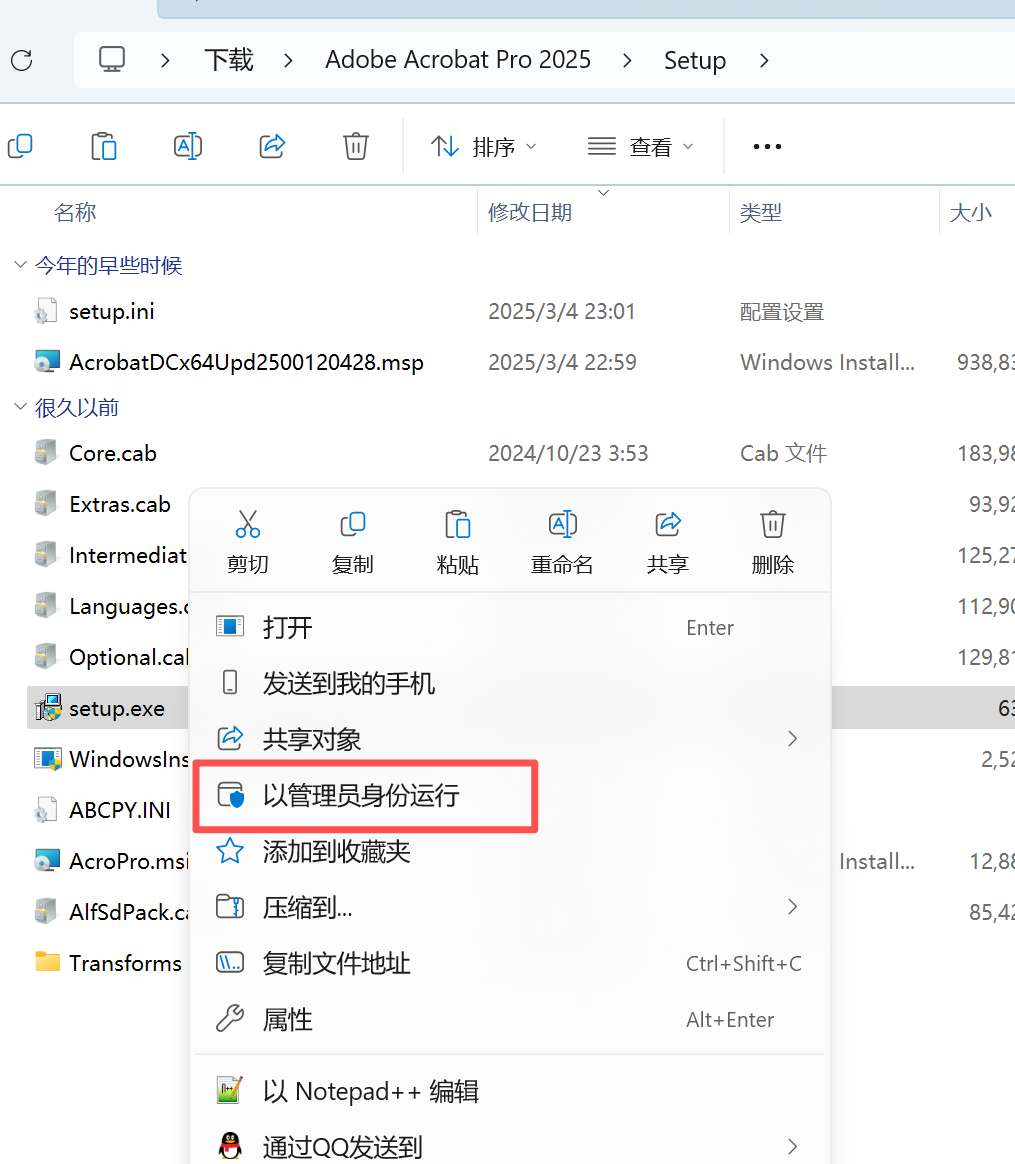This screenshot has height=1164, width=1015.
Task: Expand chevron after 下载 breadcrumb
Action: point(288,60)
